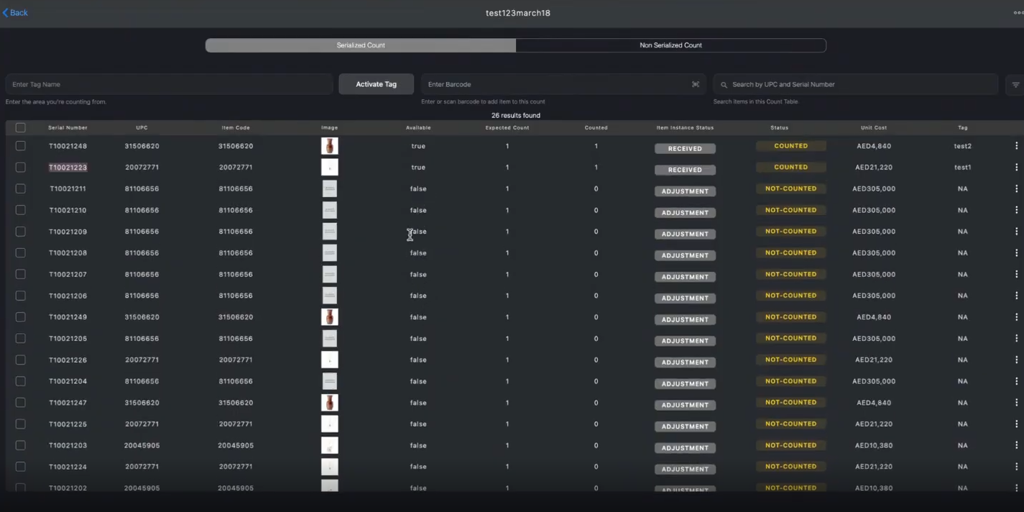Open kebab menu for T10021203

1016,445
